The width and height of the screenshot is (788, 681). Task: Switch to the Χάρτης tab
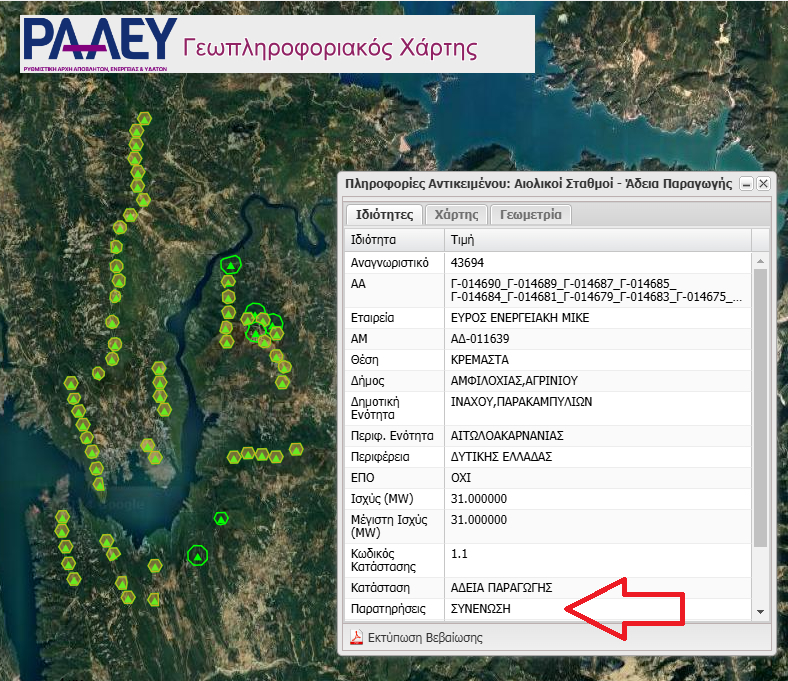click(457, 215)
